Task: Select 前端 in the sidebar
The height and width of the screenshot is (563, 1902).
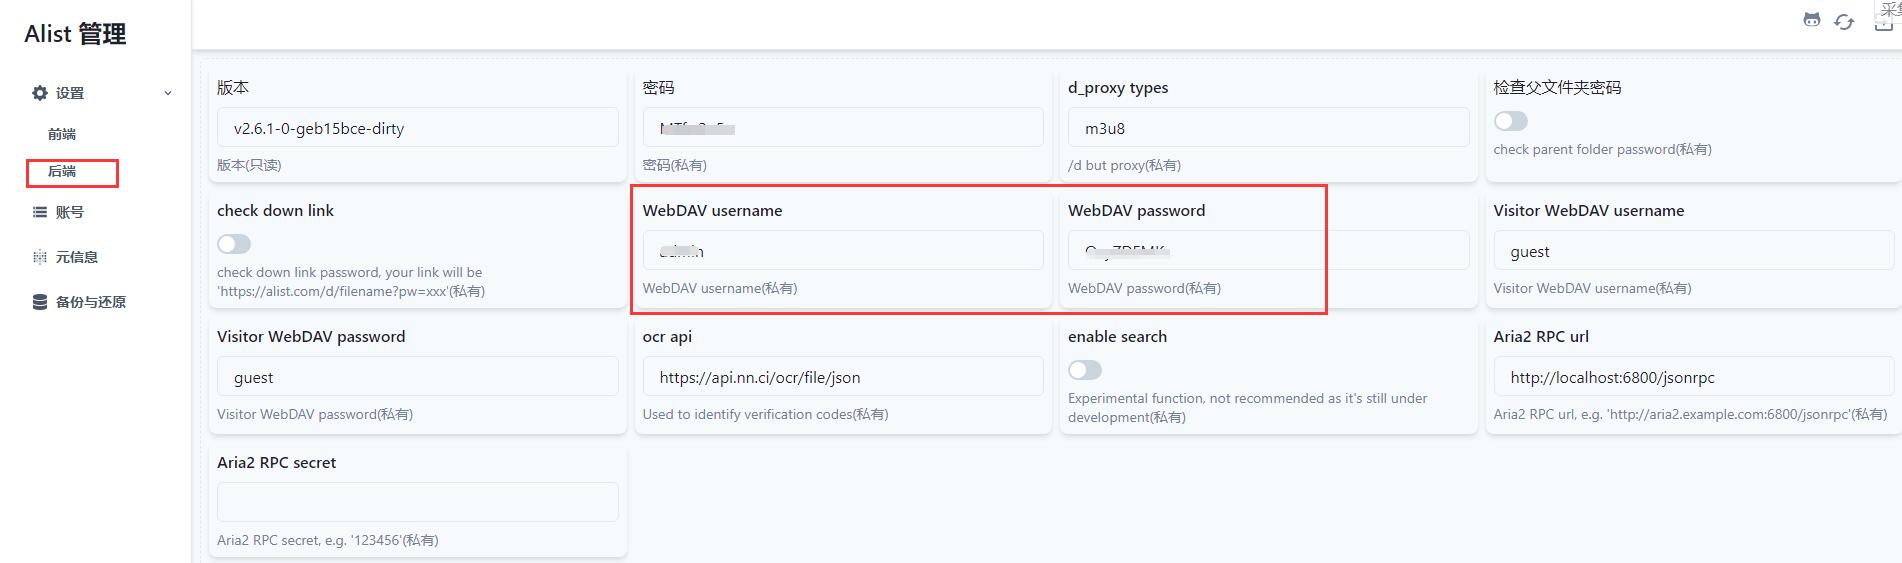Action: [62, 134]
